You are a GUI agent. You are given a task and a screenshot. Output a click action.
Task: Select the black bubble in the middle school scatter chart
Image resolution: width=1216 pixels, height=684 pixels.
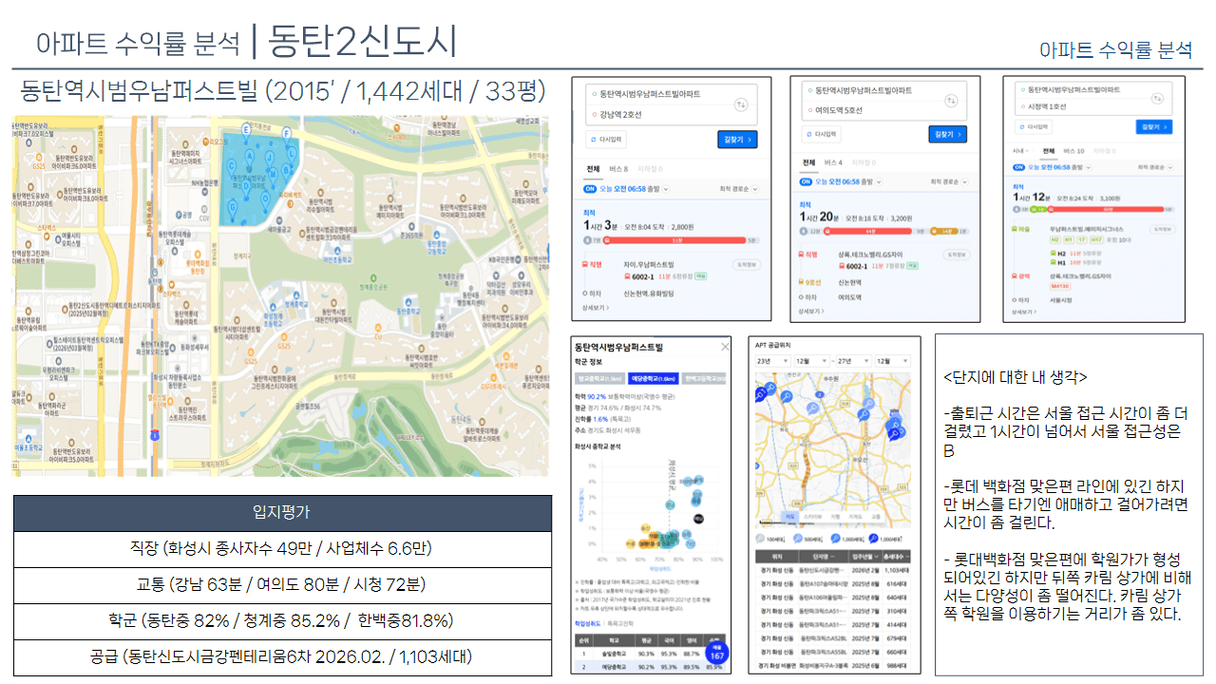[x=698, y=519]
